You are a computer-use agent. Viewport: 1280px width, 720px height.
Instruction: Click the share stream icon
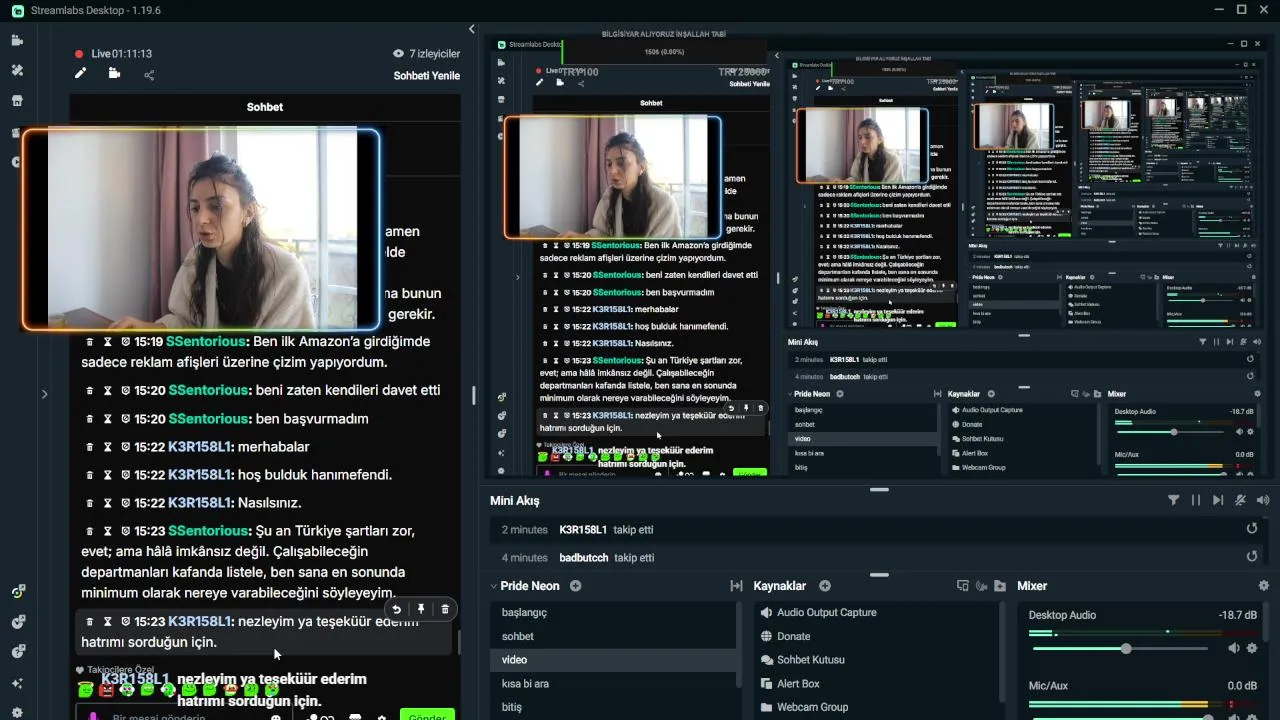(x=149, y=74)
